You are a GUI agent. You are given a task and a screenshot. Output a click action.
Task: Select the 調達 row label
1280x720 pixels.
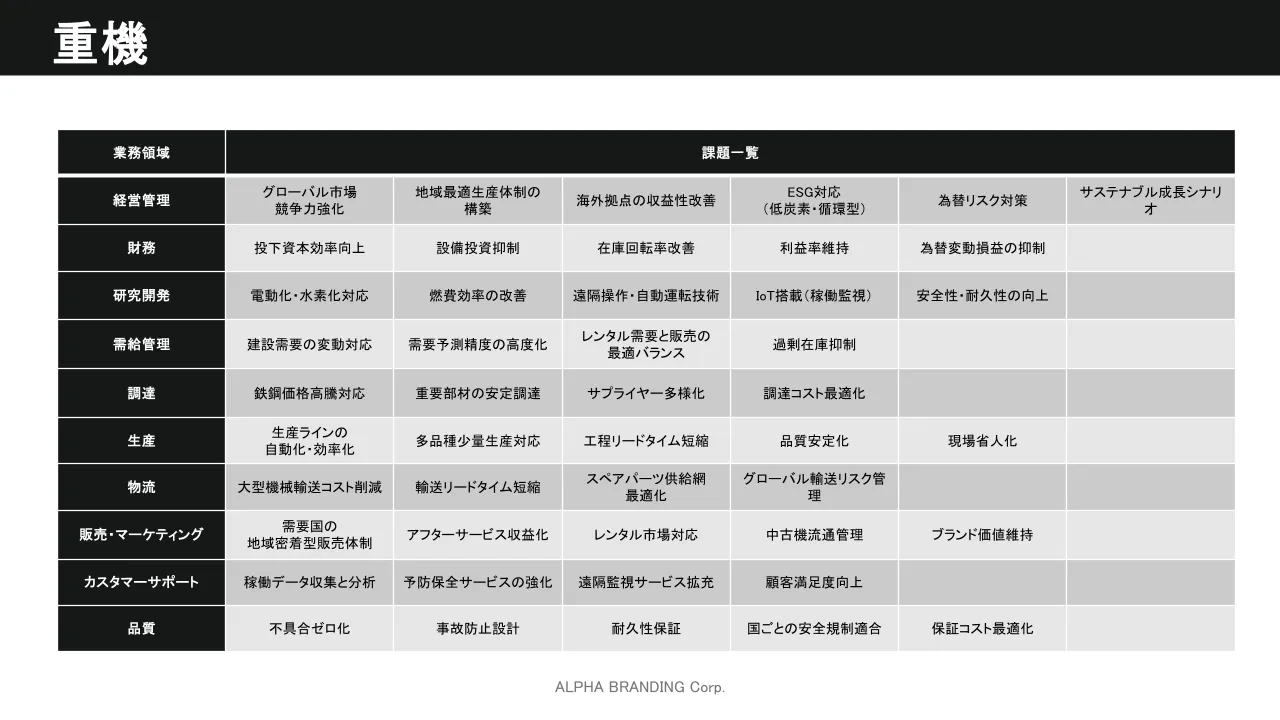(141, 393)
